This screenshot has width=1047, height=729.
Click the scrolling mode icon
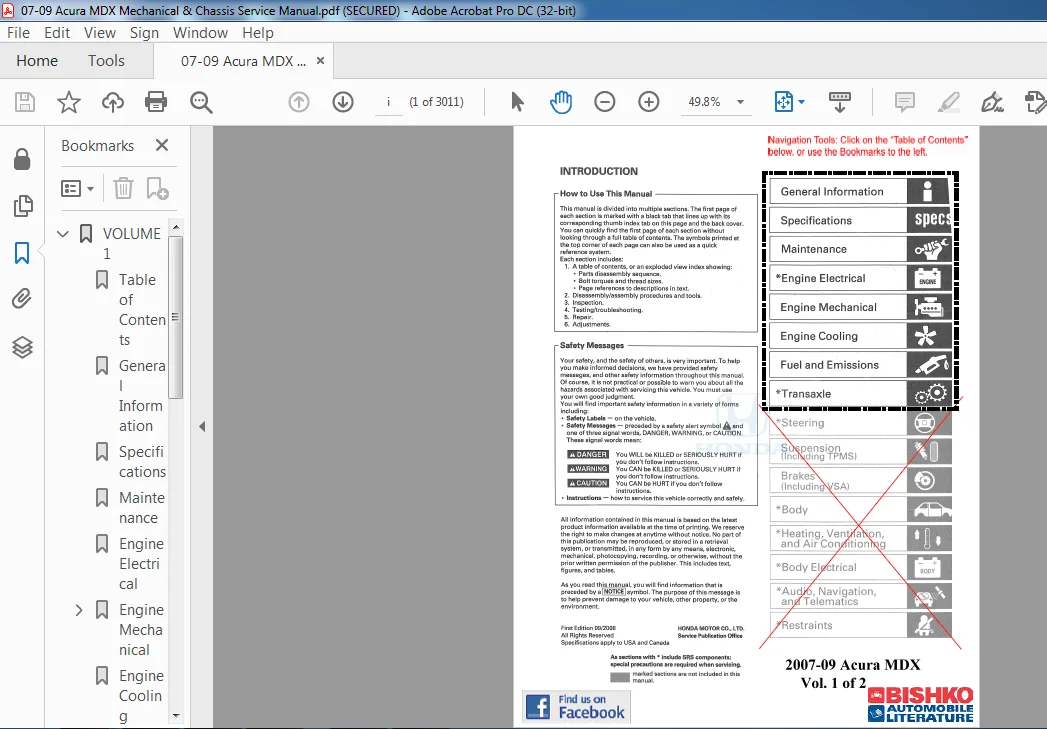839,102
